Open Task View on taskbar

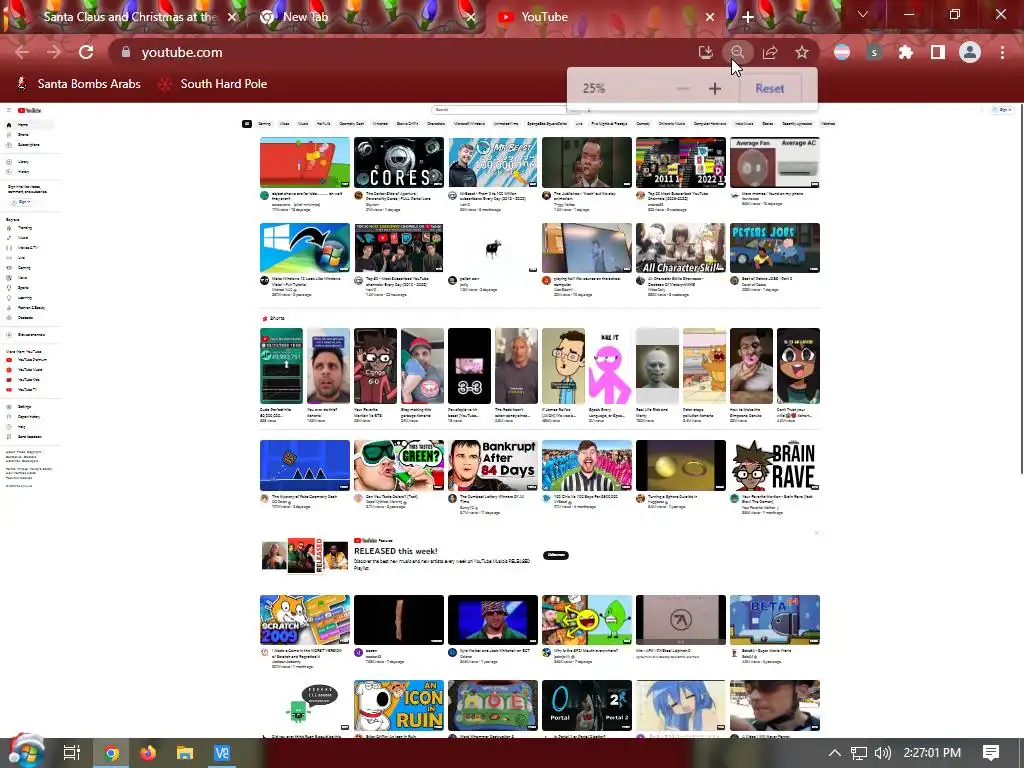72,753
